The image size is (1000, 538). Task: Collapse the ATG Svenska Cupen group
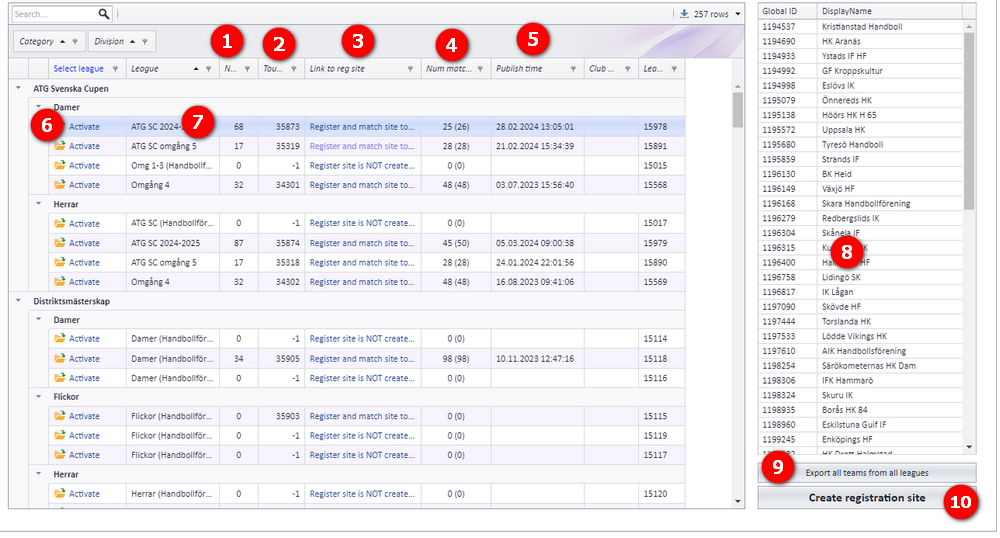click(x=18, y=88)
